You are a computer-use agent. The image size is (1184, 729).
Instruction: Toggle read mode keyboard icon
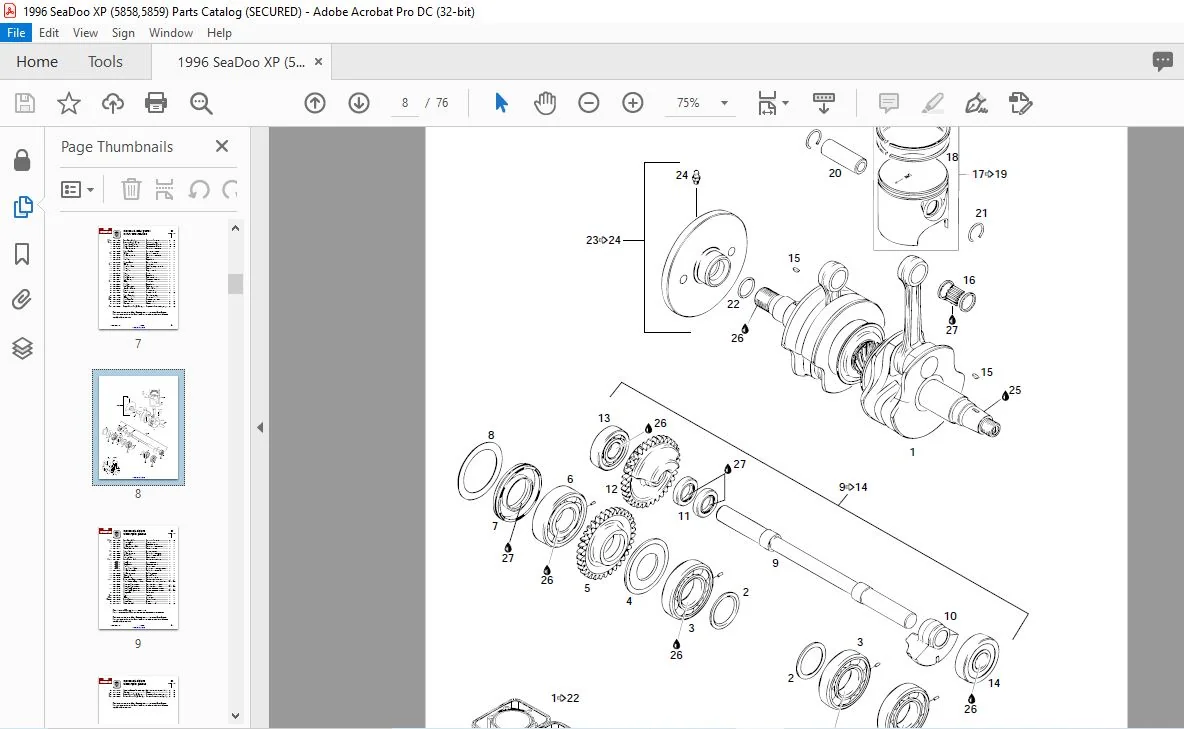pos(823,103)
